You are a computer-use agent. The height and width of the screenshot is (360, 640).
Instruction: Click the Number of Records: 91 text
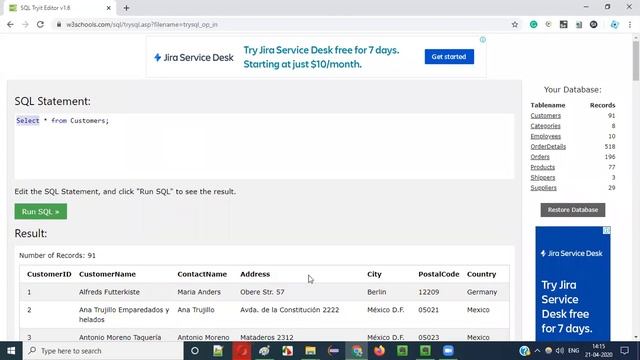(x=57, y=256)
